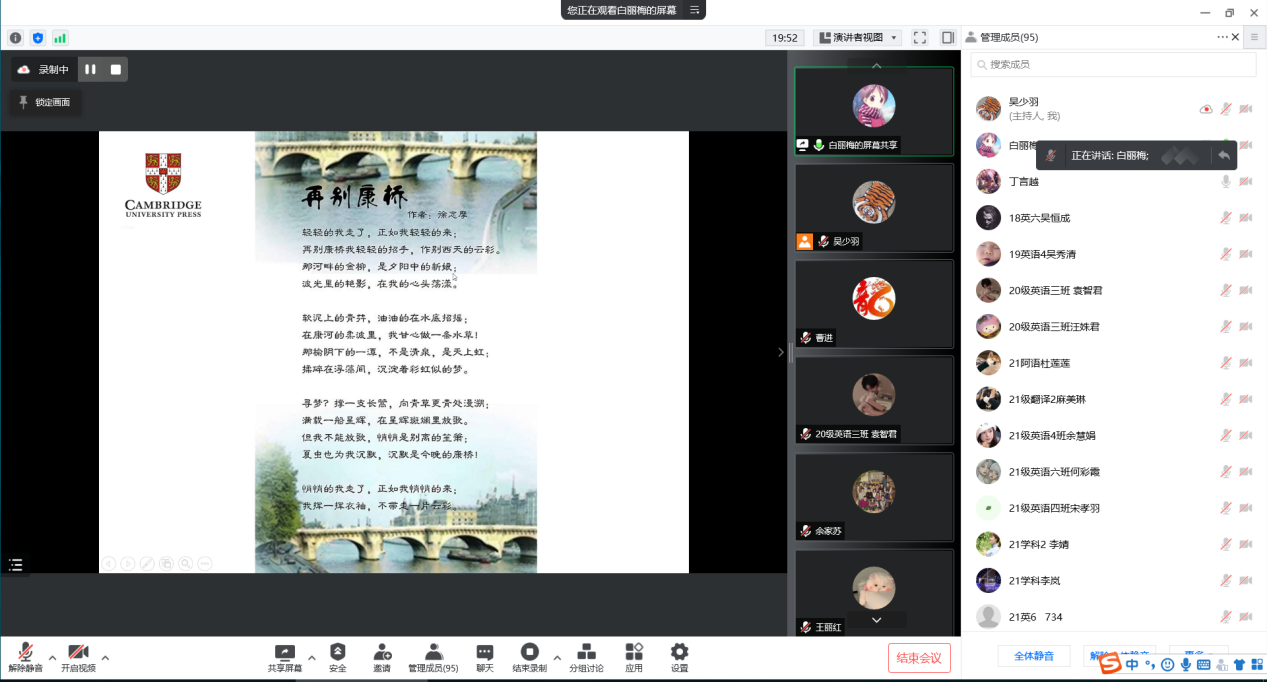
Task: Open the 应用 apps icon
Action: coord(633,656)
